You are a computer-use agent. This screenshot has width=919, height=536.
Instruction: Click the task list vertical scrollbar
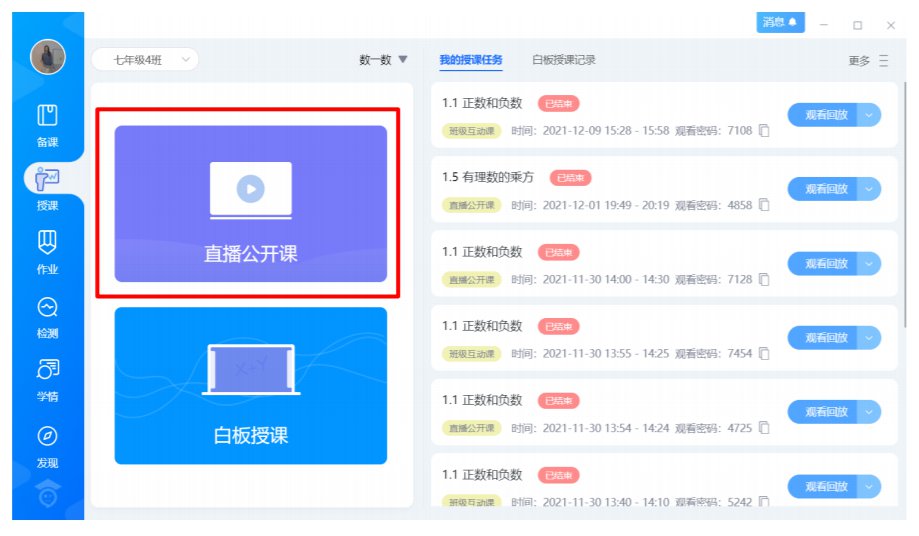[904, 205]
